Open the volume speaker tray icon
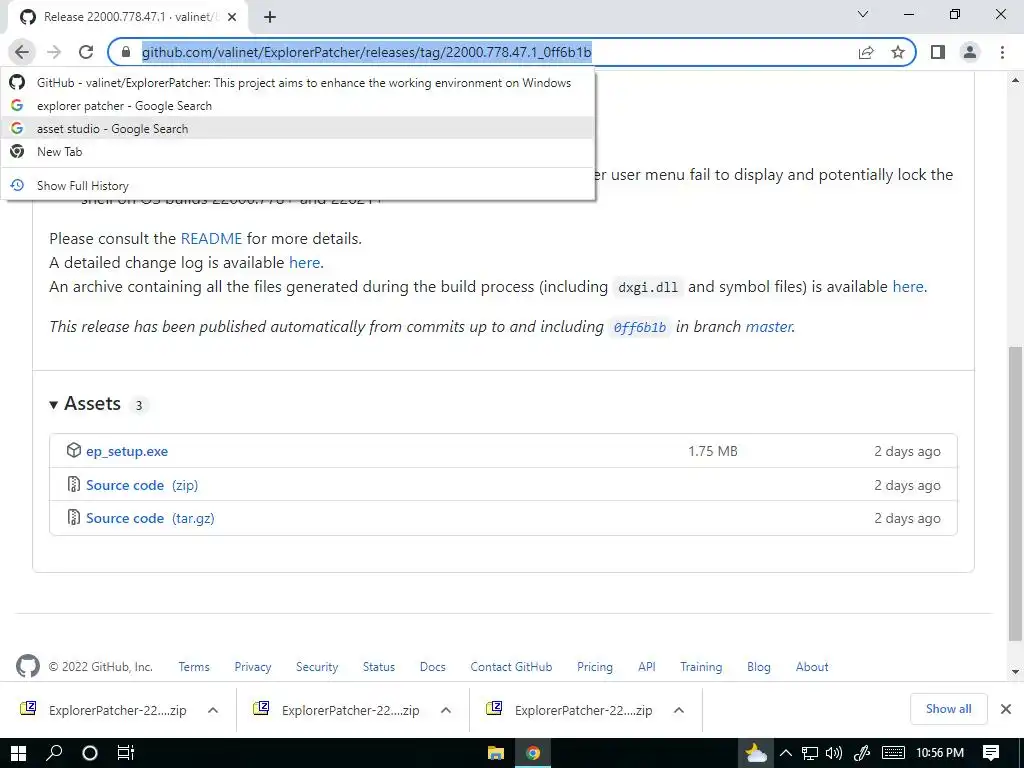The width and height of the screenshot is (1024, 768). coord(833,753)
